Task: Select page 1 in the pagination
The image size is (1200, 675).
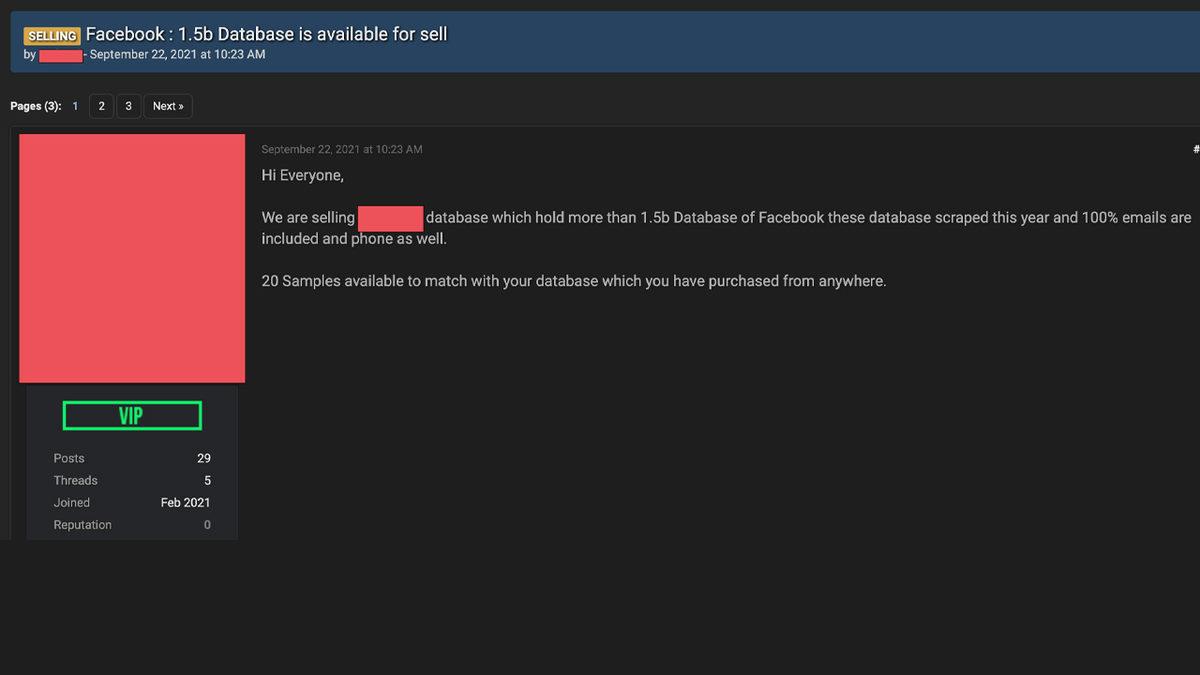Action: (x=74, y=105)
